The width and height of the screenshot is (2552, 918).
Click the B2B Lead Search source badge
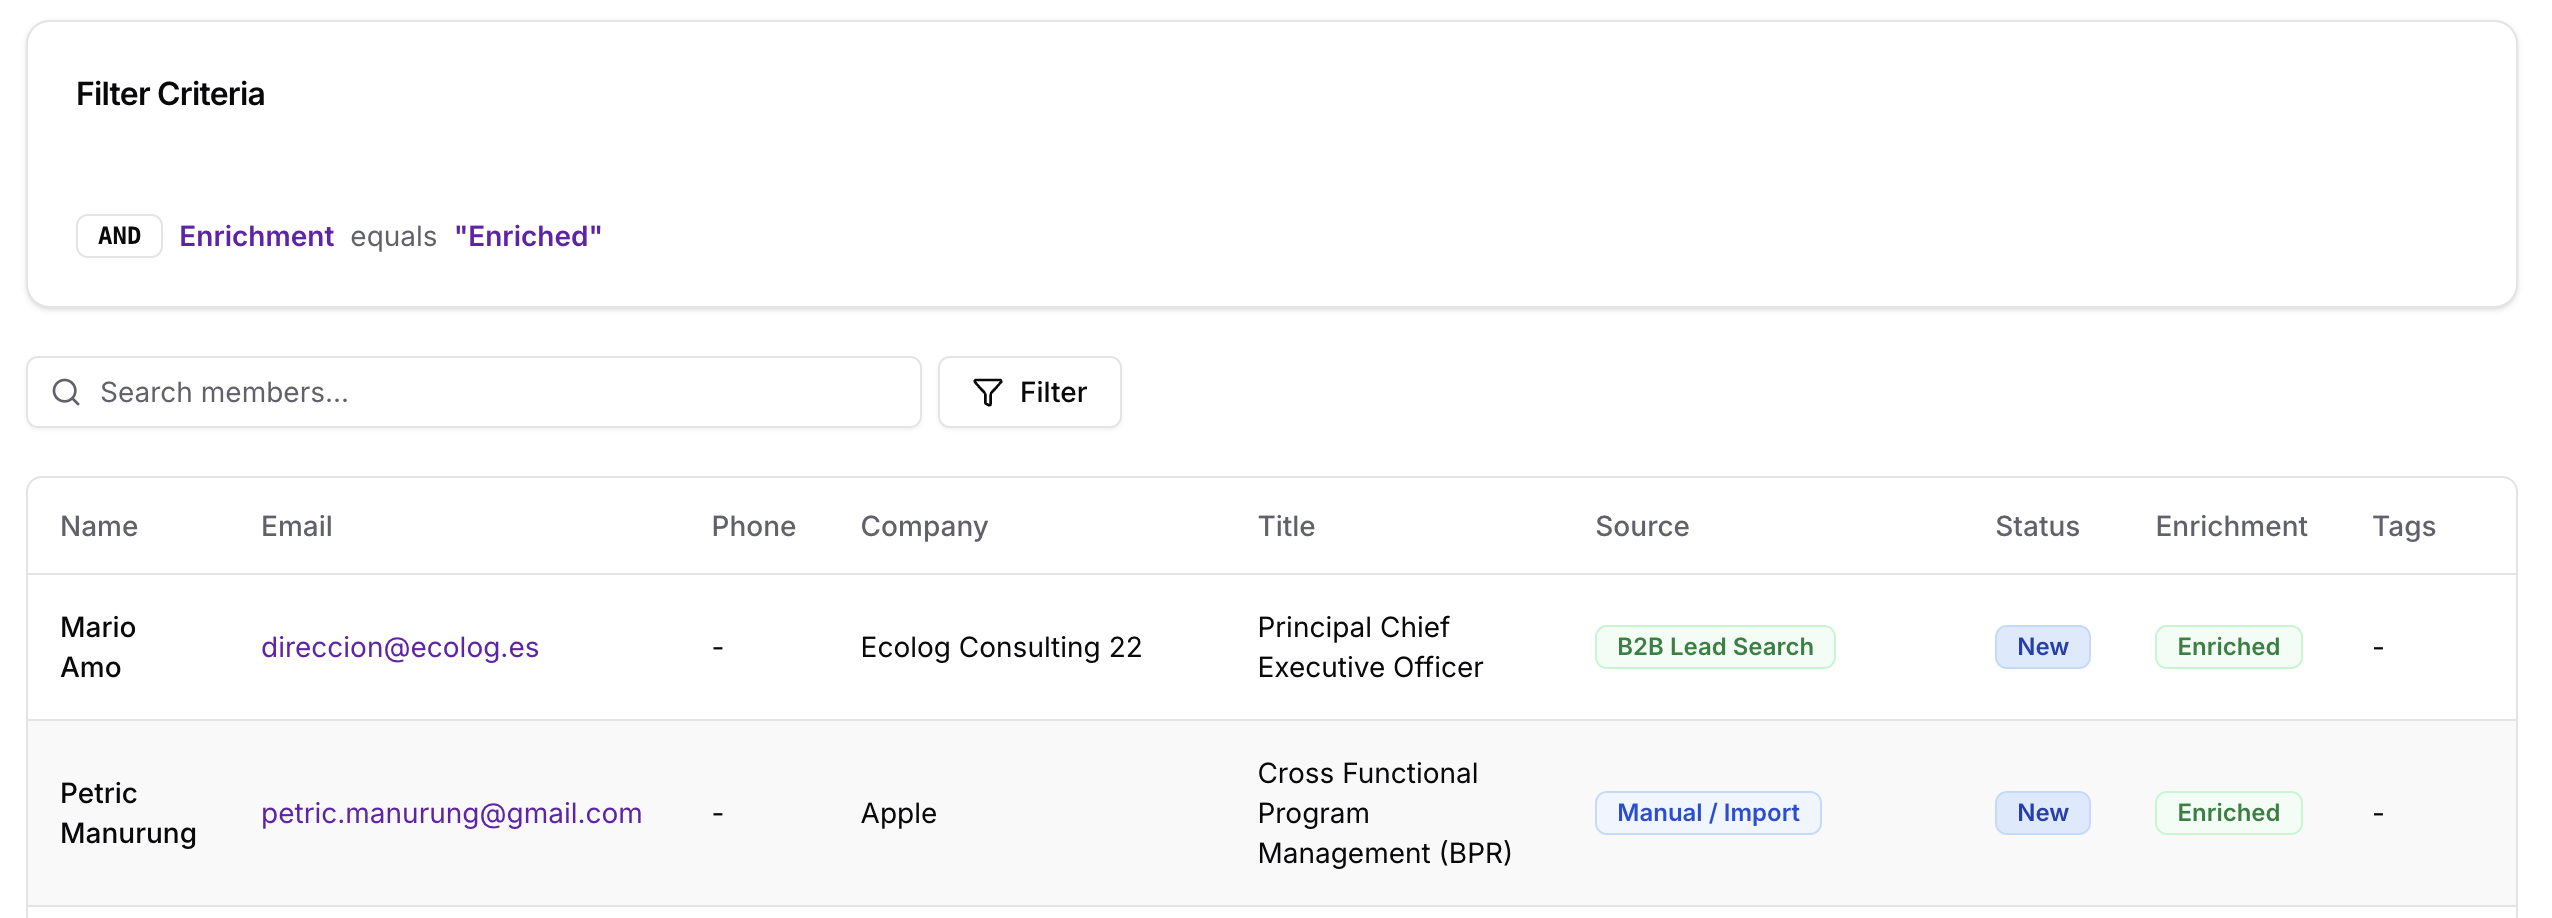click(1714, 647)
